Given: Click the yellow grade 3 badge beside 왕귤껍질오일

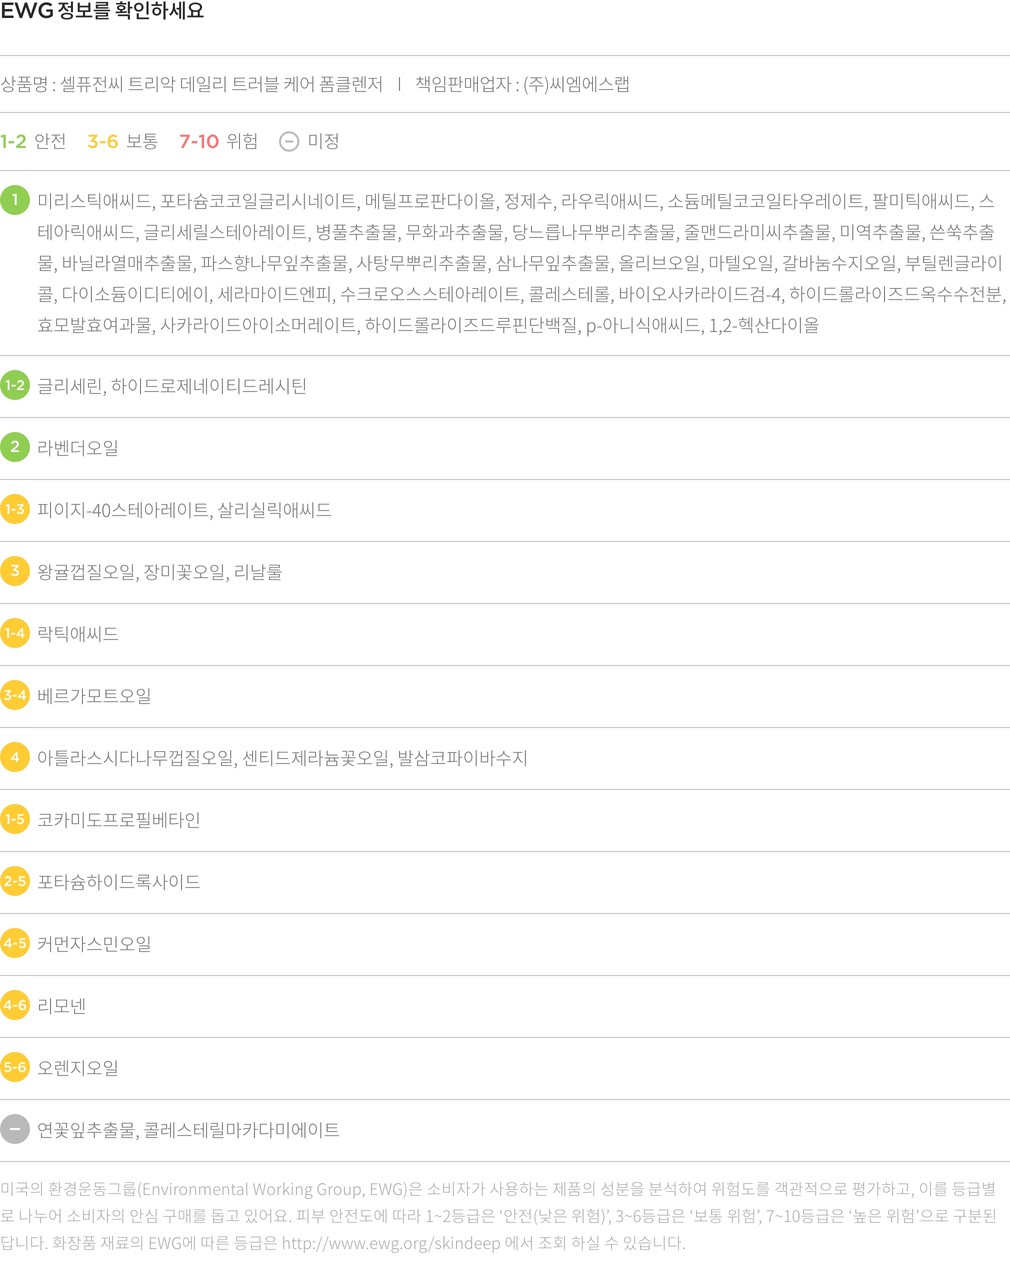Looking at the screenshot, I should click(15, 571).
